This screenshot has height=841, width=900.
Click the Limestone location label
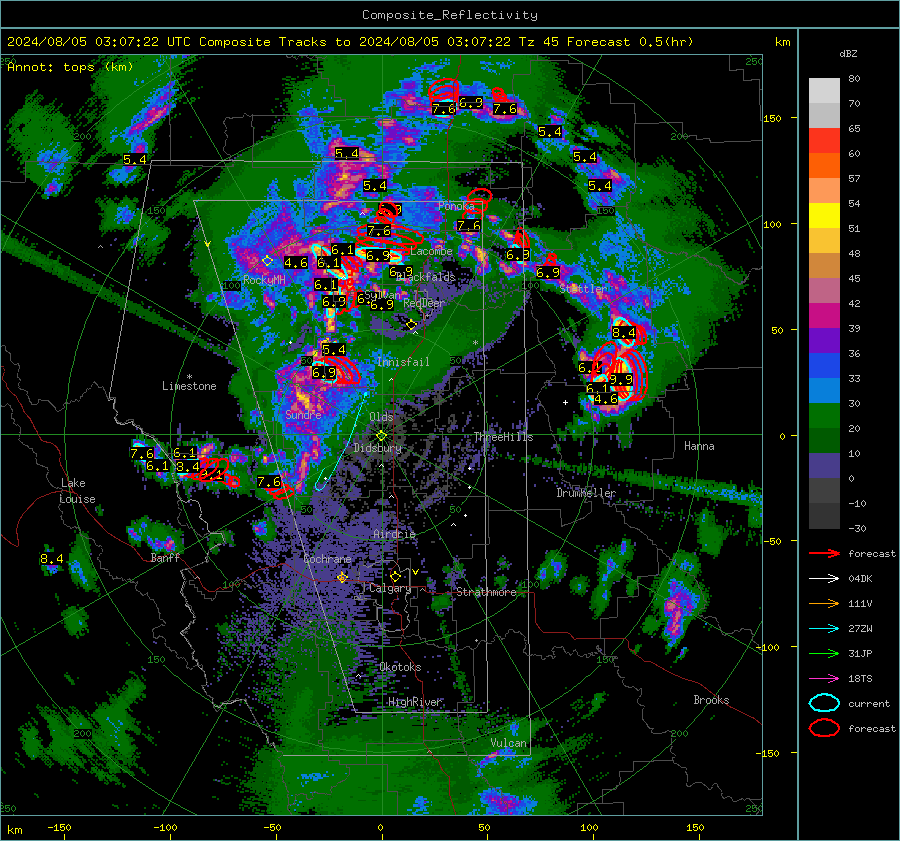[x=189, y=386]
